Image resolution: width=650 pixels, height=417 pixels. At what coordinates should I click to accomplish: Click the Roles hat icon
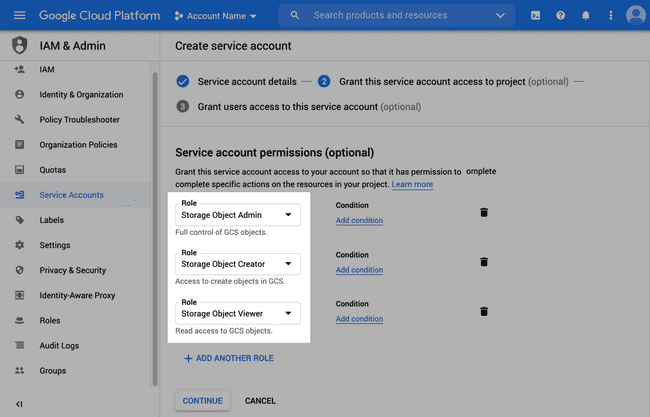pyautogui.click(x=19, y=320)
